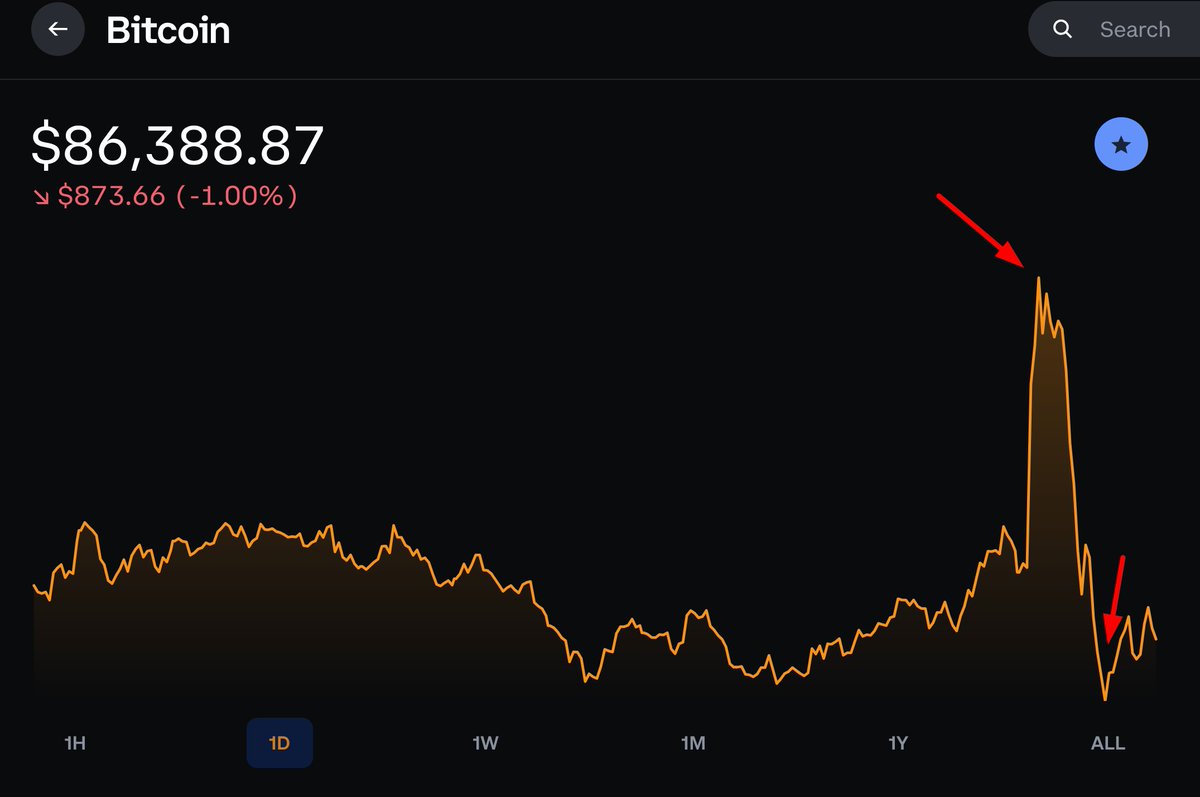Go back using the arrow button
The width and height of the screenshot is (1200, 797).
[58, 29]
